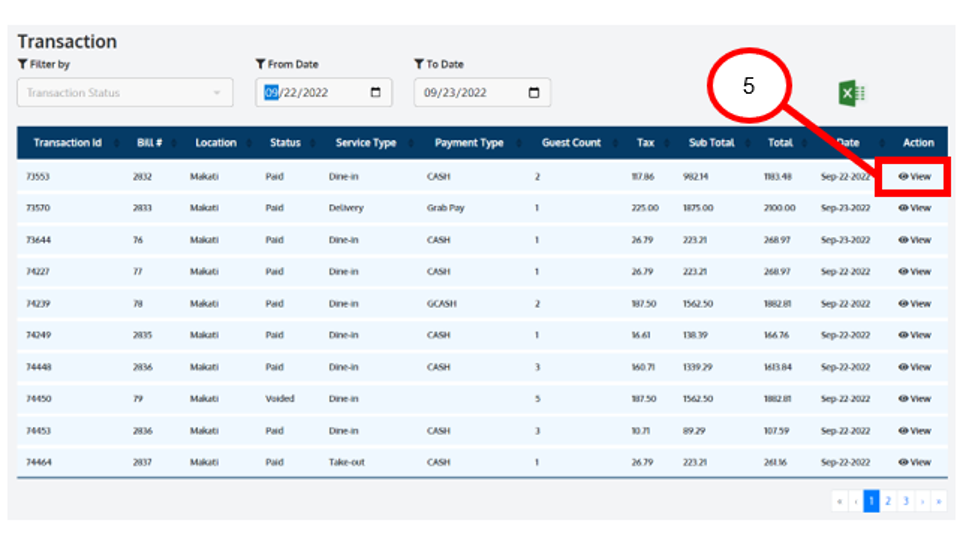Jump to last page with double-right arrow
The height and width of the screenshot is (536, 960).
click(939, 501)
